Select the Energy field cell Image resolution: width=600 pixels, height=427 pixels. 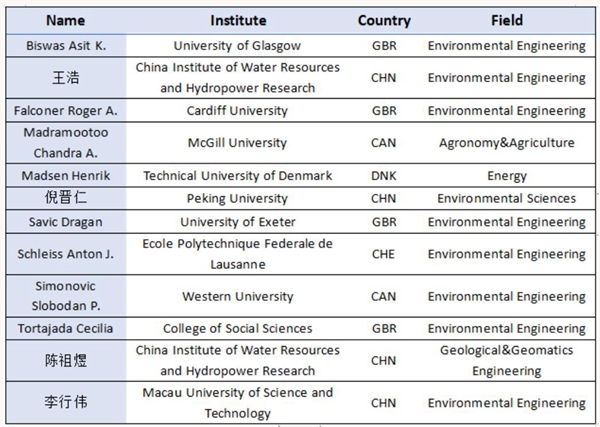click(x=506, y=175)
